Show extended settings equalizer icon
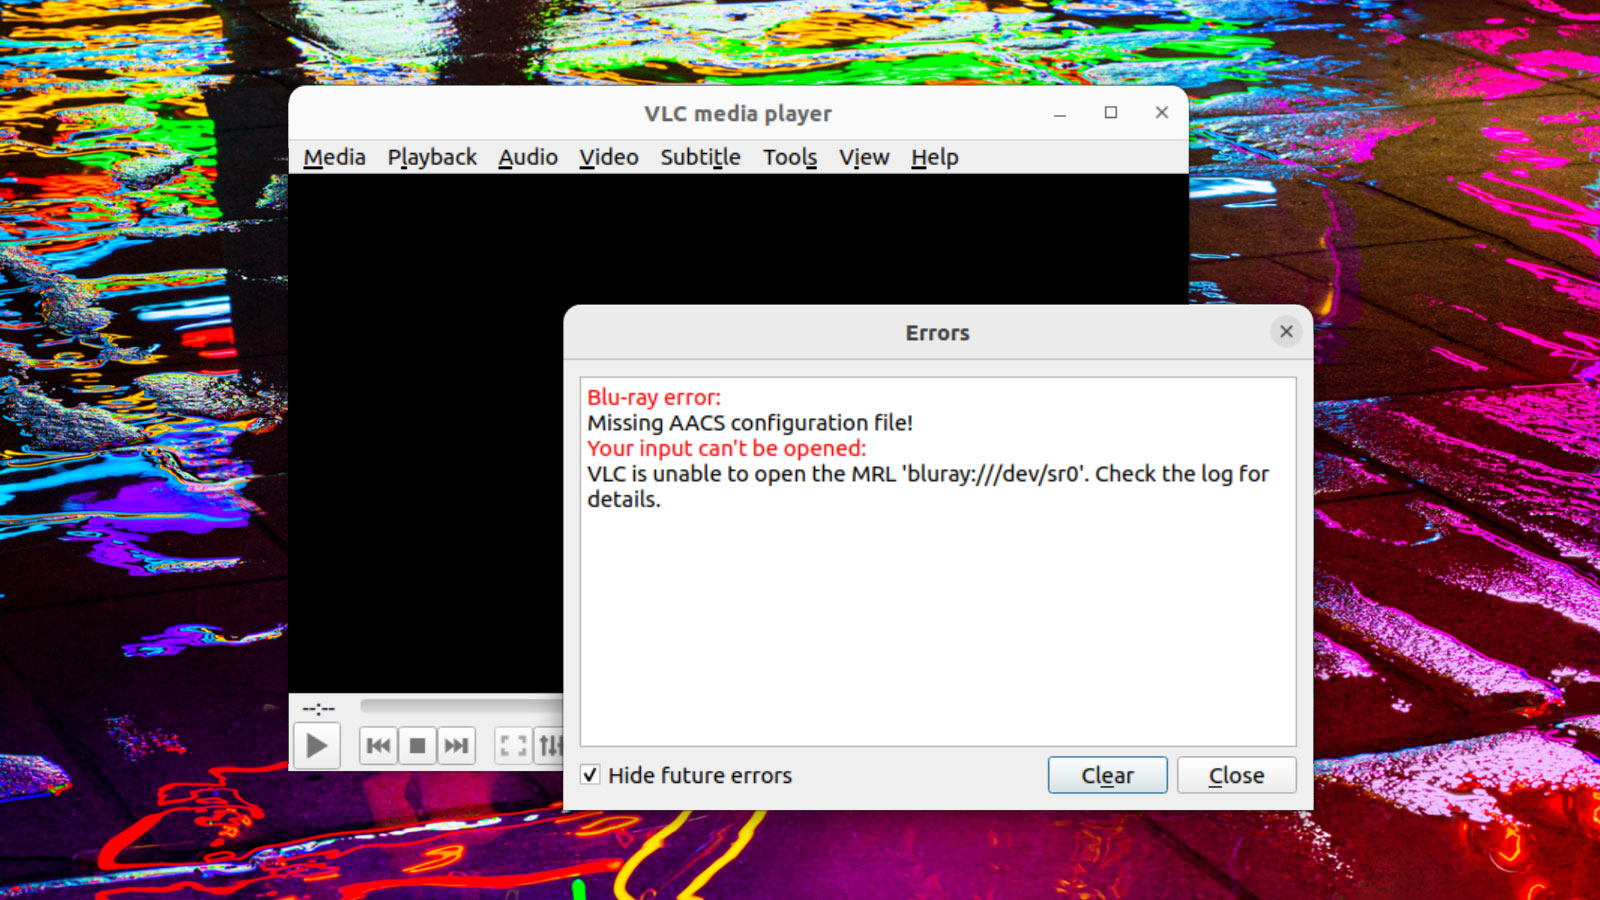The width and height of the screenshot is (1600, 900). tap(550, 746)
